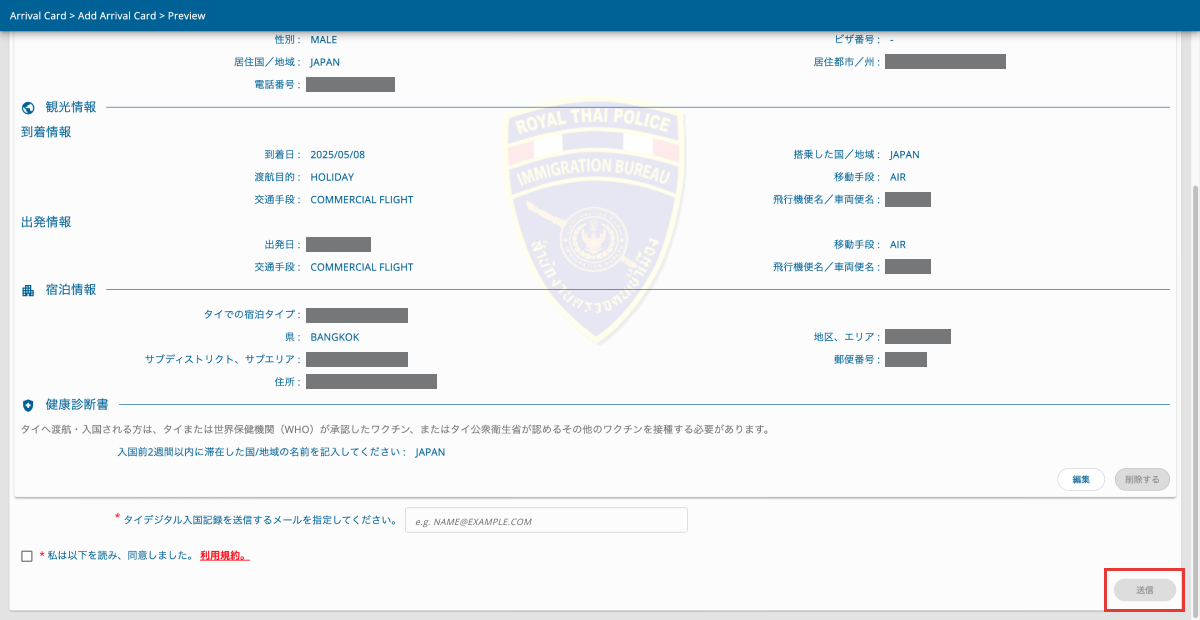Click the masked 出発日 departure date value
This screenshot has height=620, width=1200.
point(337,244)
